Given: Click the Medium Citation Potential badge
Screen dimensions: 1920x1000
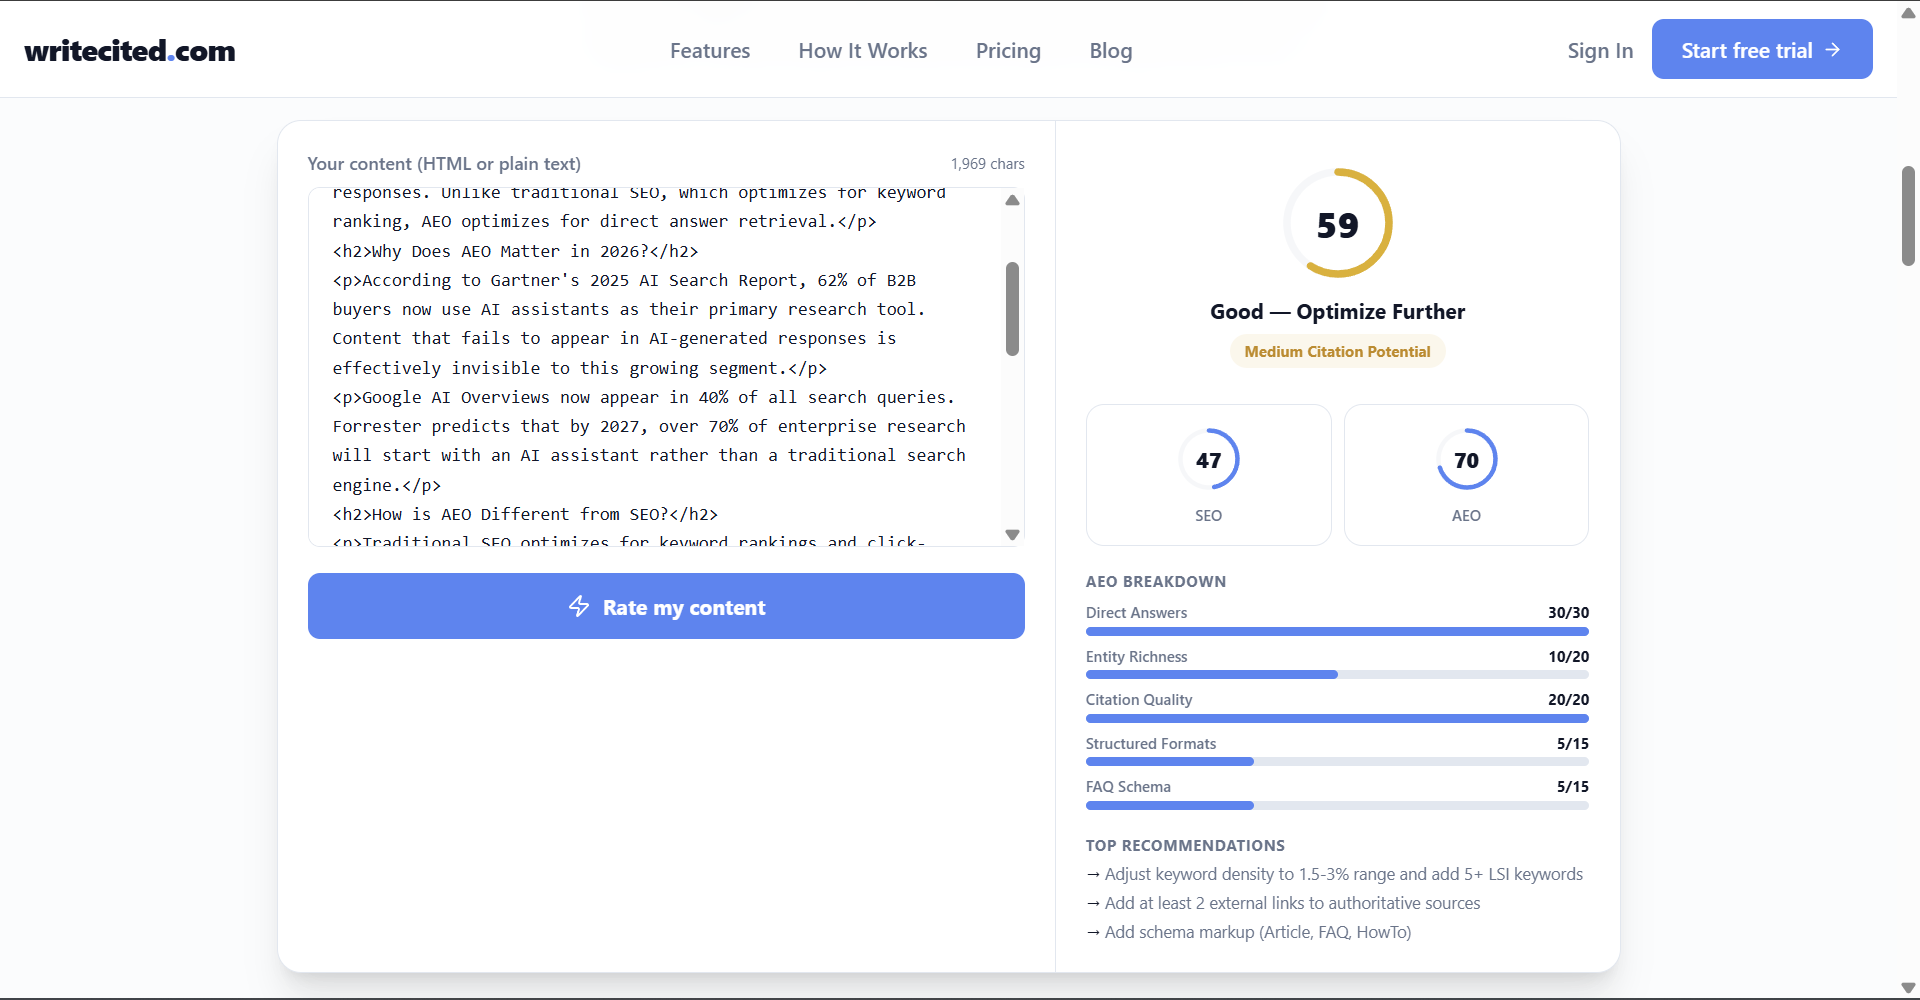Looking at the screenshot, I should [1337, 352].
